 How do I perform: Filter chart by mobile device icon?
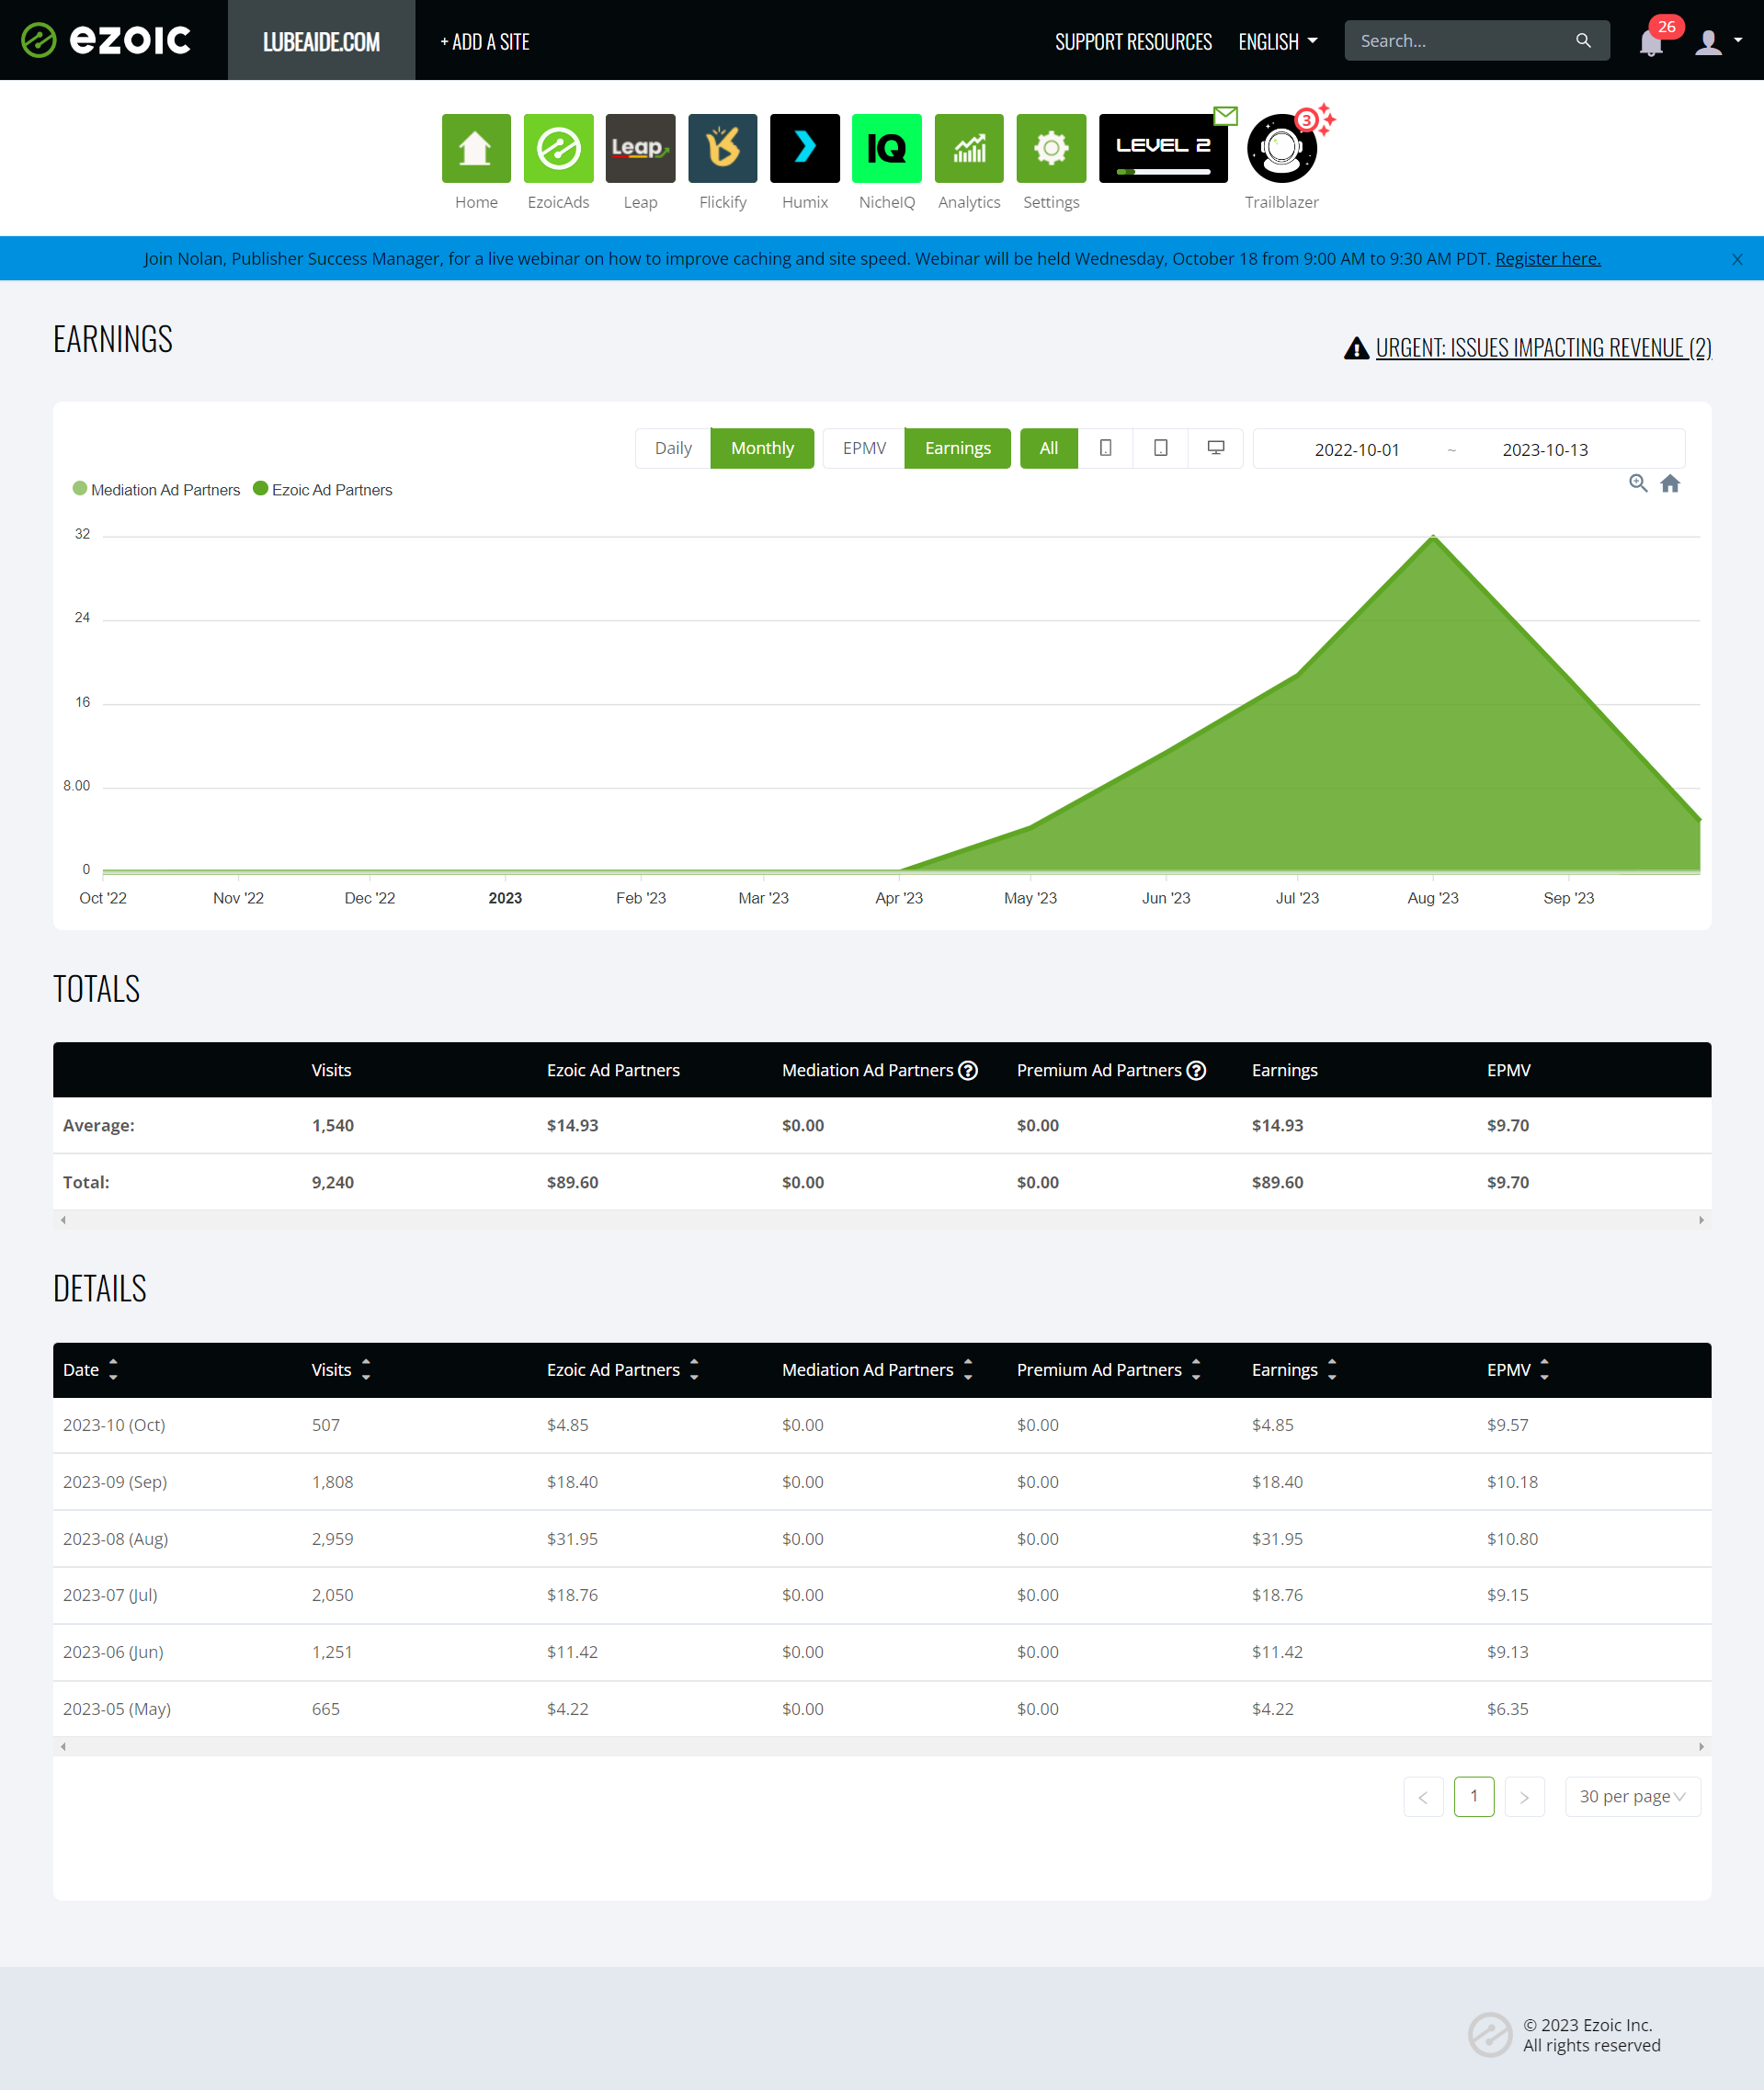pos(1105,448)
